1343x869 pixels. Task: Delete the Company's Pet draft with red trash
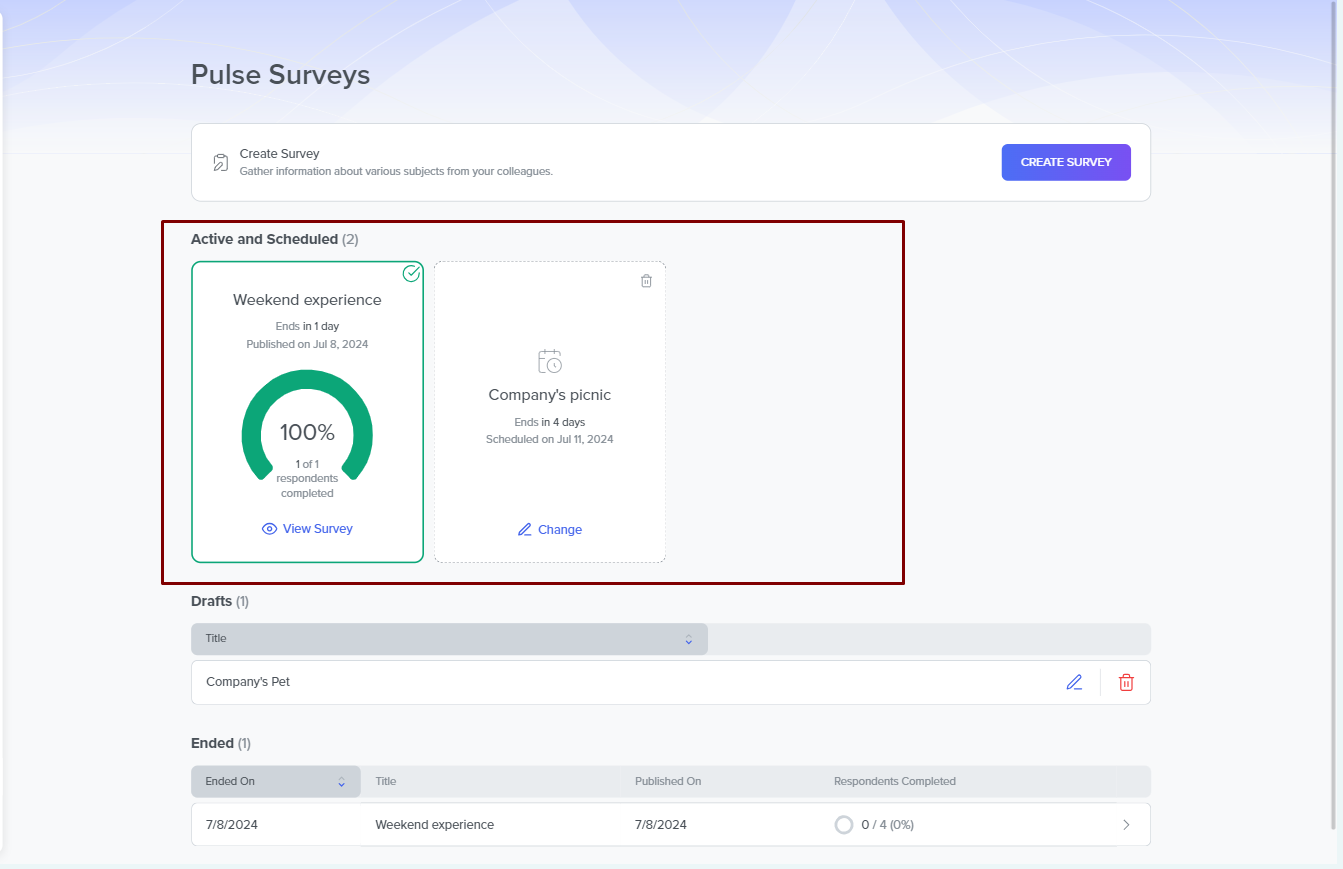click(x=1126, y=683)
